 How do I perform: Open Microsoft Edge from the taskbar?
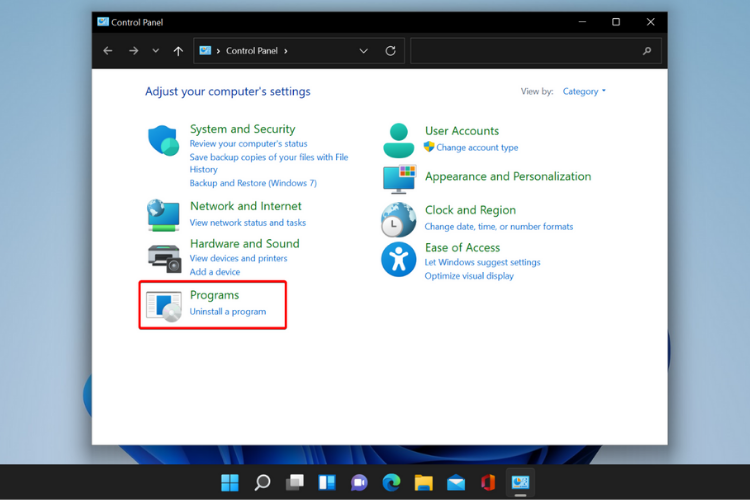[x=391, y=483]
